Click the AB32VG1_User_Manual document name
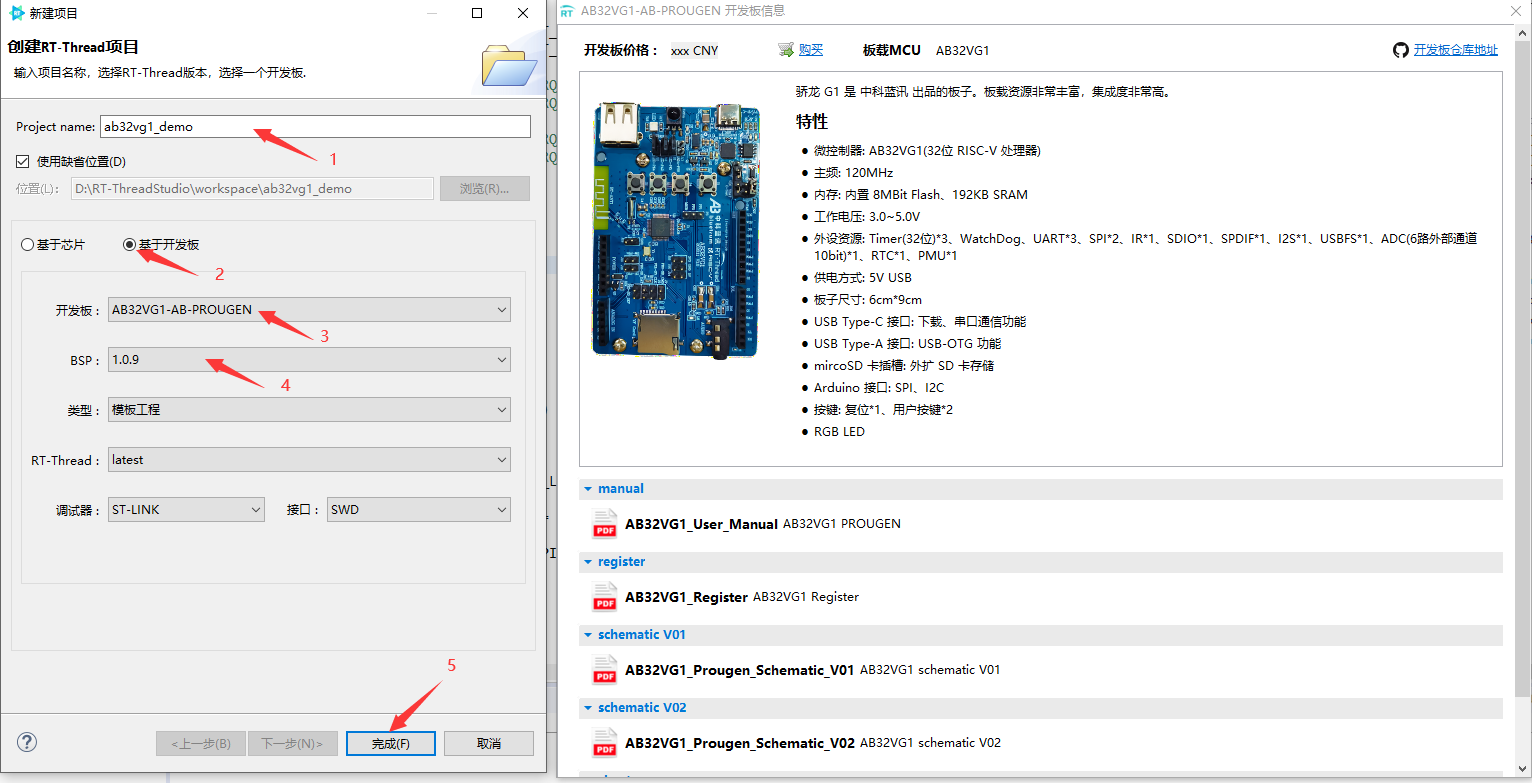The width and height of the screenshot is (1532, 783). 701,524
